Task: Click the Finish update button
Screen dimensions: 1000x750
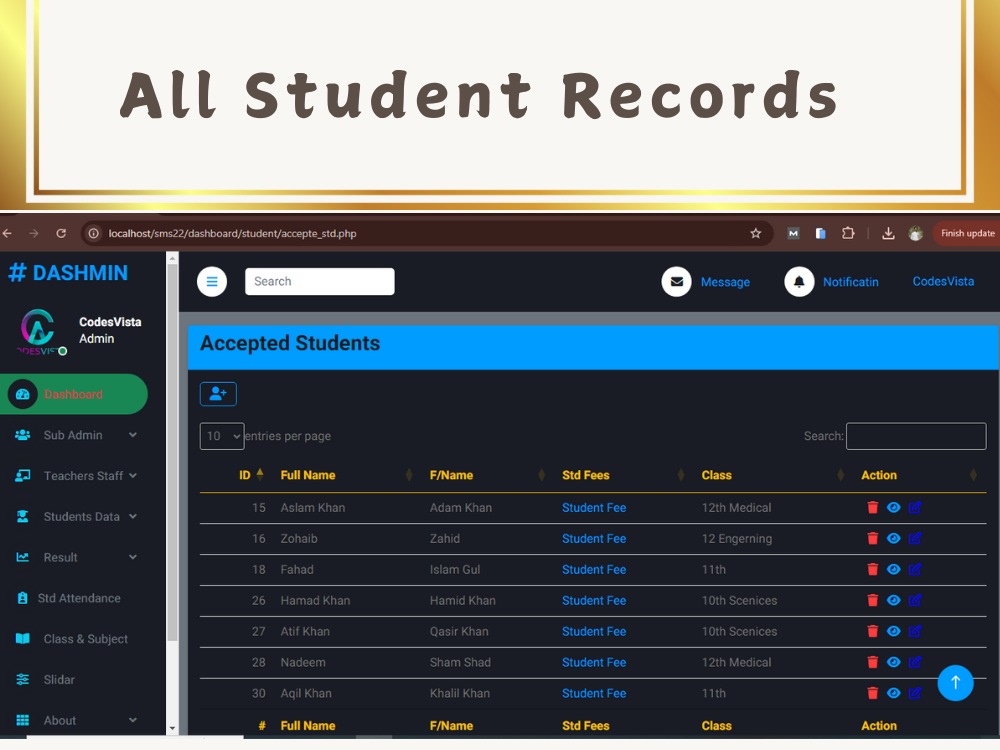Action: coord(967,233)
